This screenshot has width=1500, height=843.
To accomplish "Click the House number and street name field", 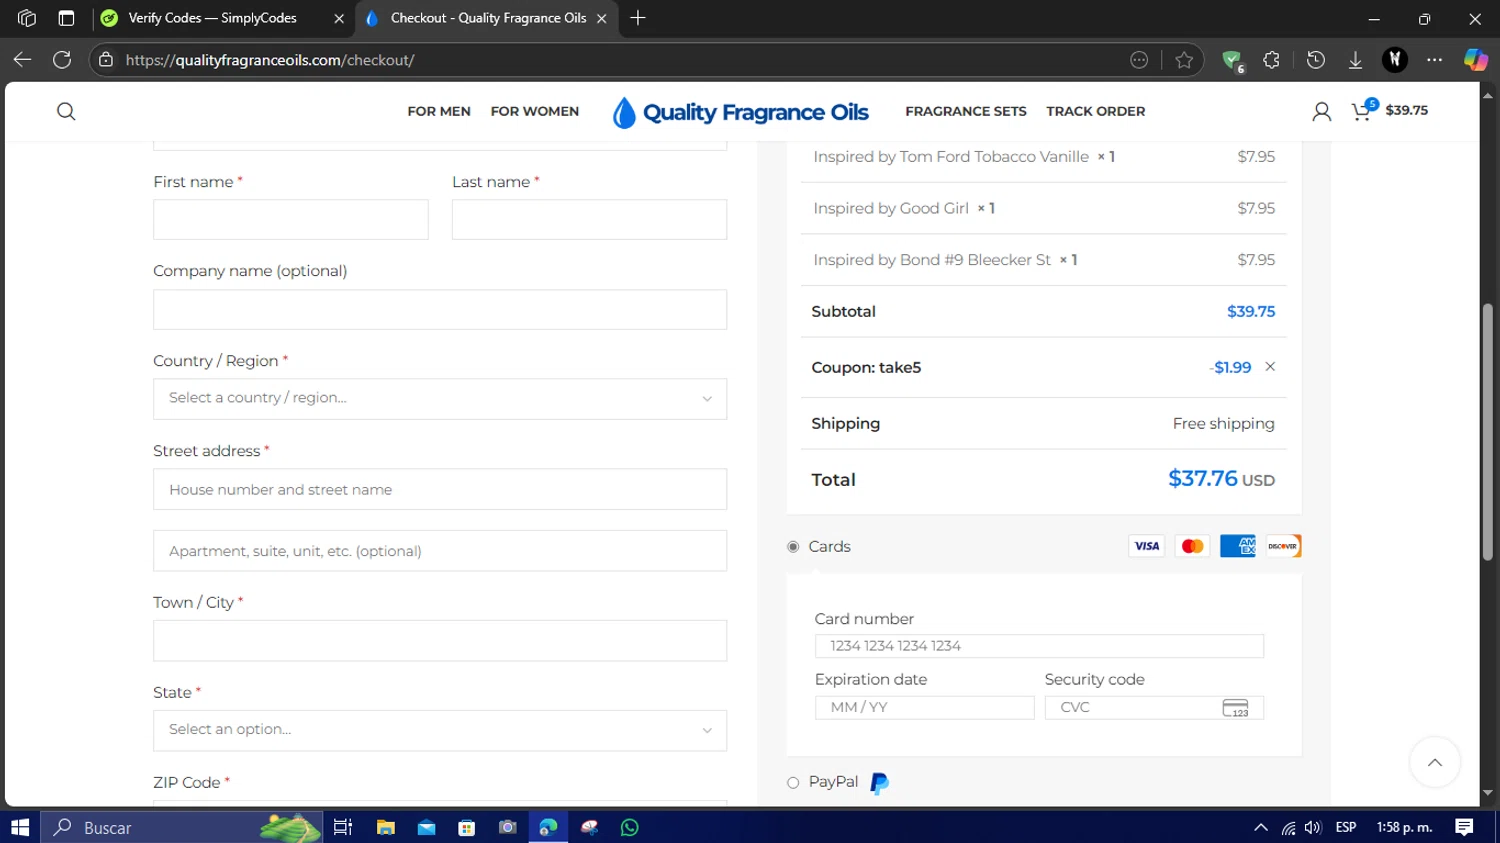I will (440, 489).
